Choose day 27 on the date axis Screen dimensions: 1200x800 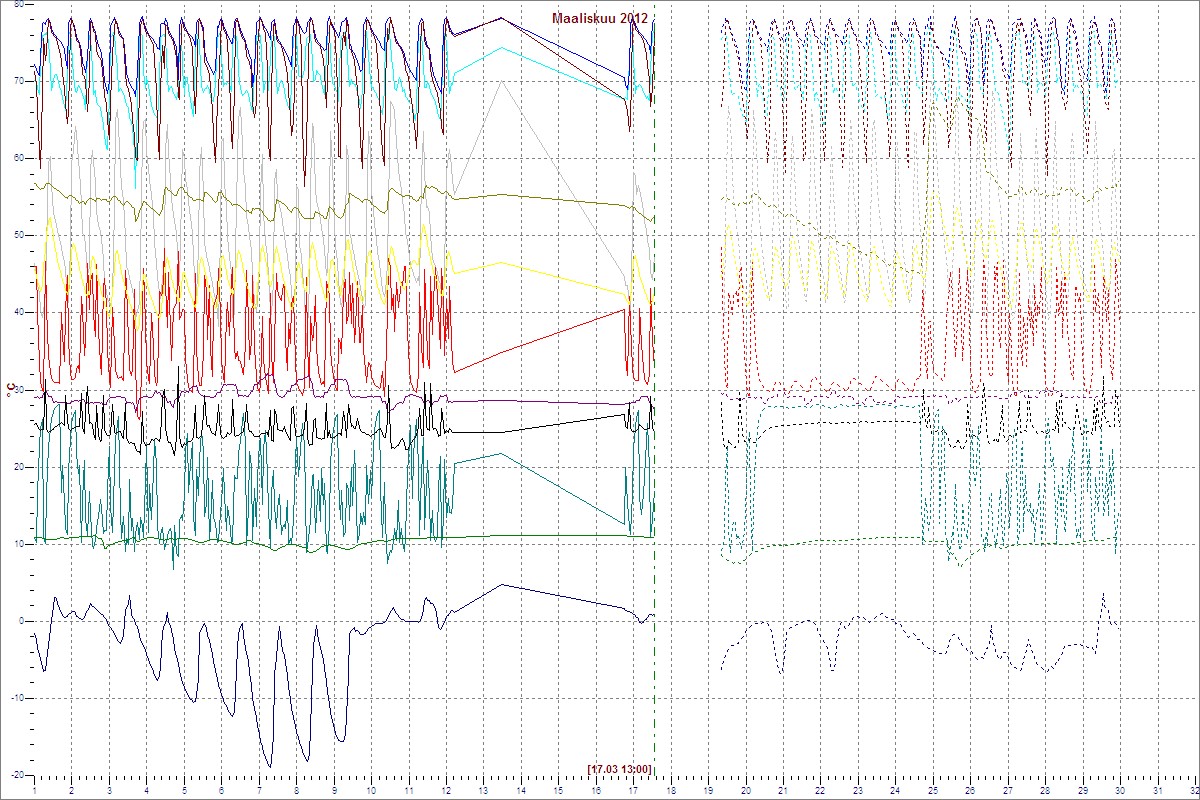1008,790
